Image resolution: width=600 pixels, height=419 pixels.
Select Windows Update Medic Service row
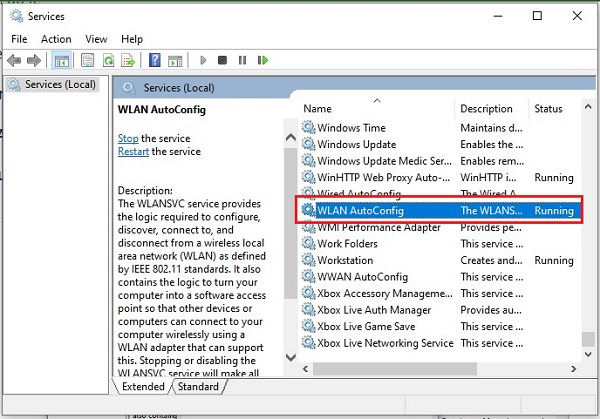[x=440, y=161]
